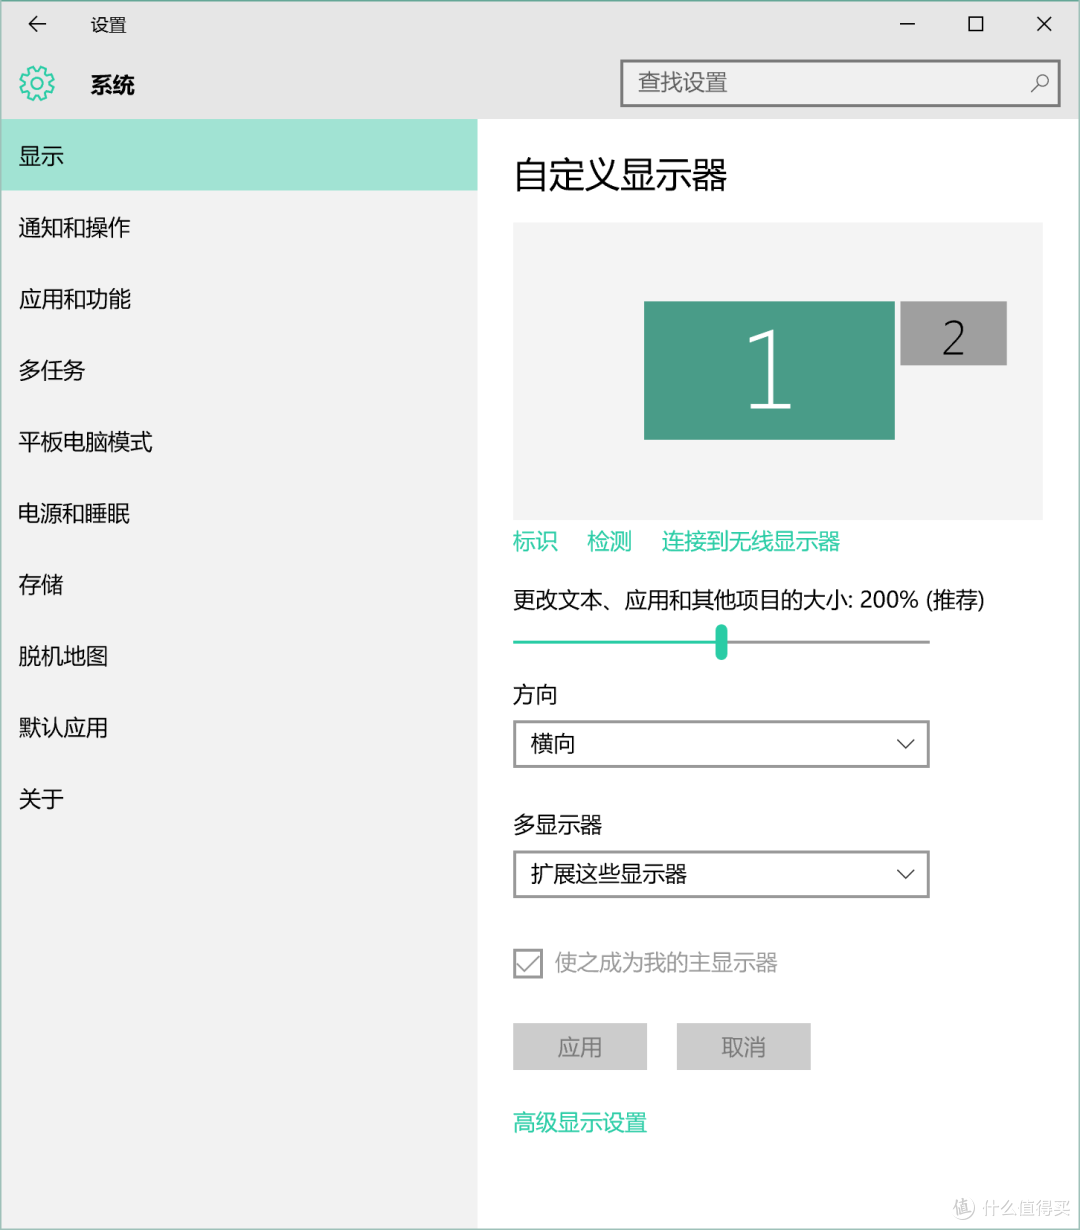Go back with the back arrow

[x=37, y=24]
